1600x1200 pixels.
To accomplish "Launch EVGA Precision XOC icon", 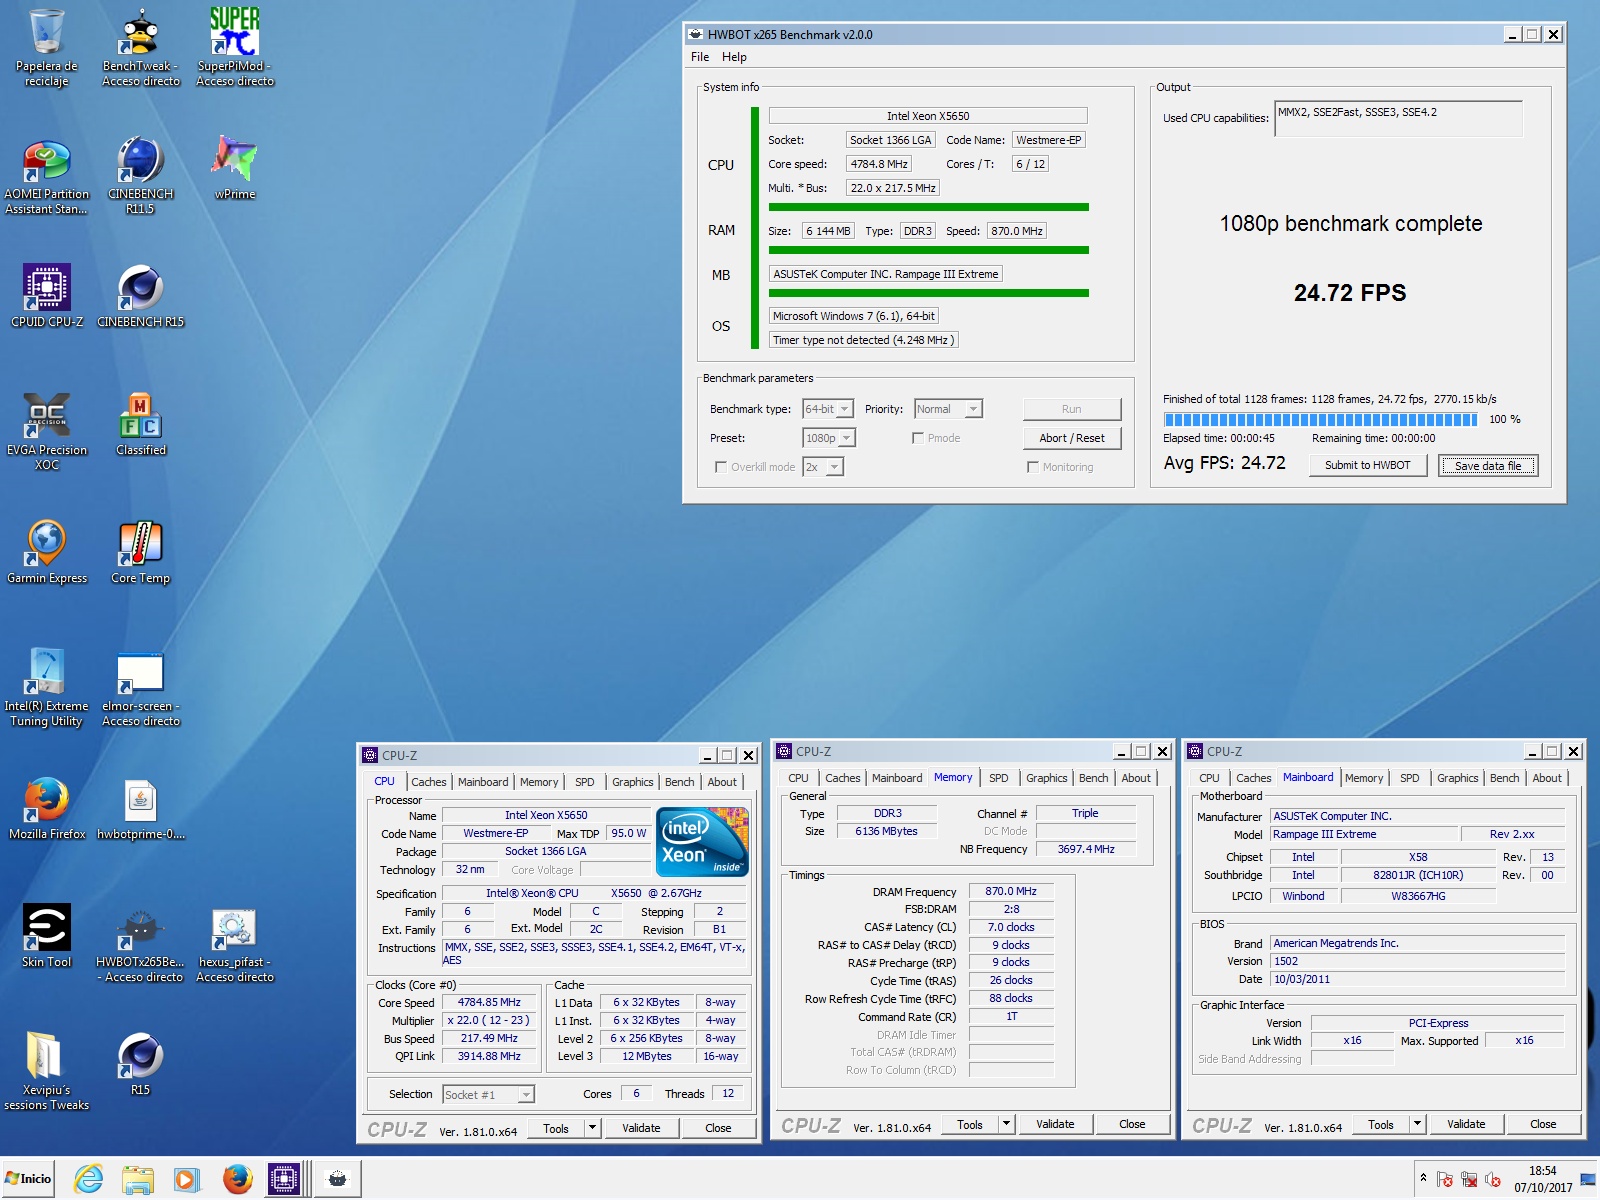I will pos(46,432).
